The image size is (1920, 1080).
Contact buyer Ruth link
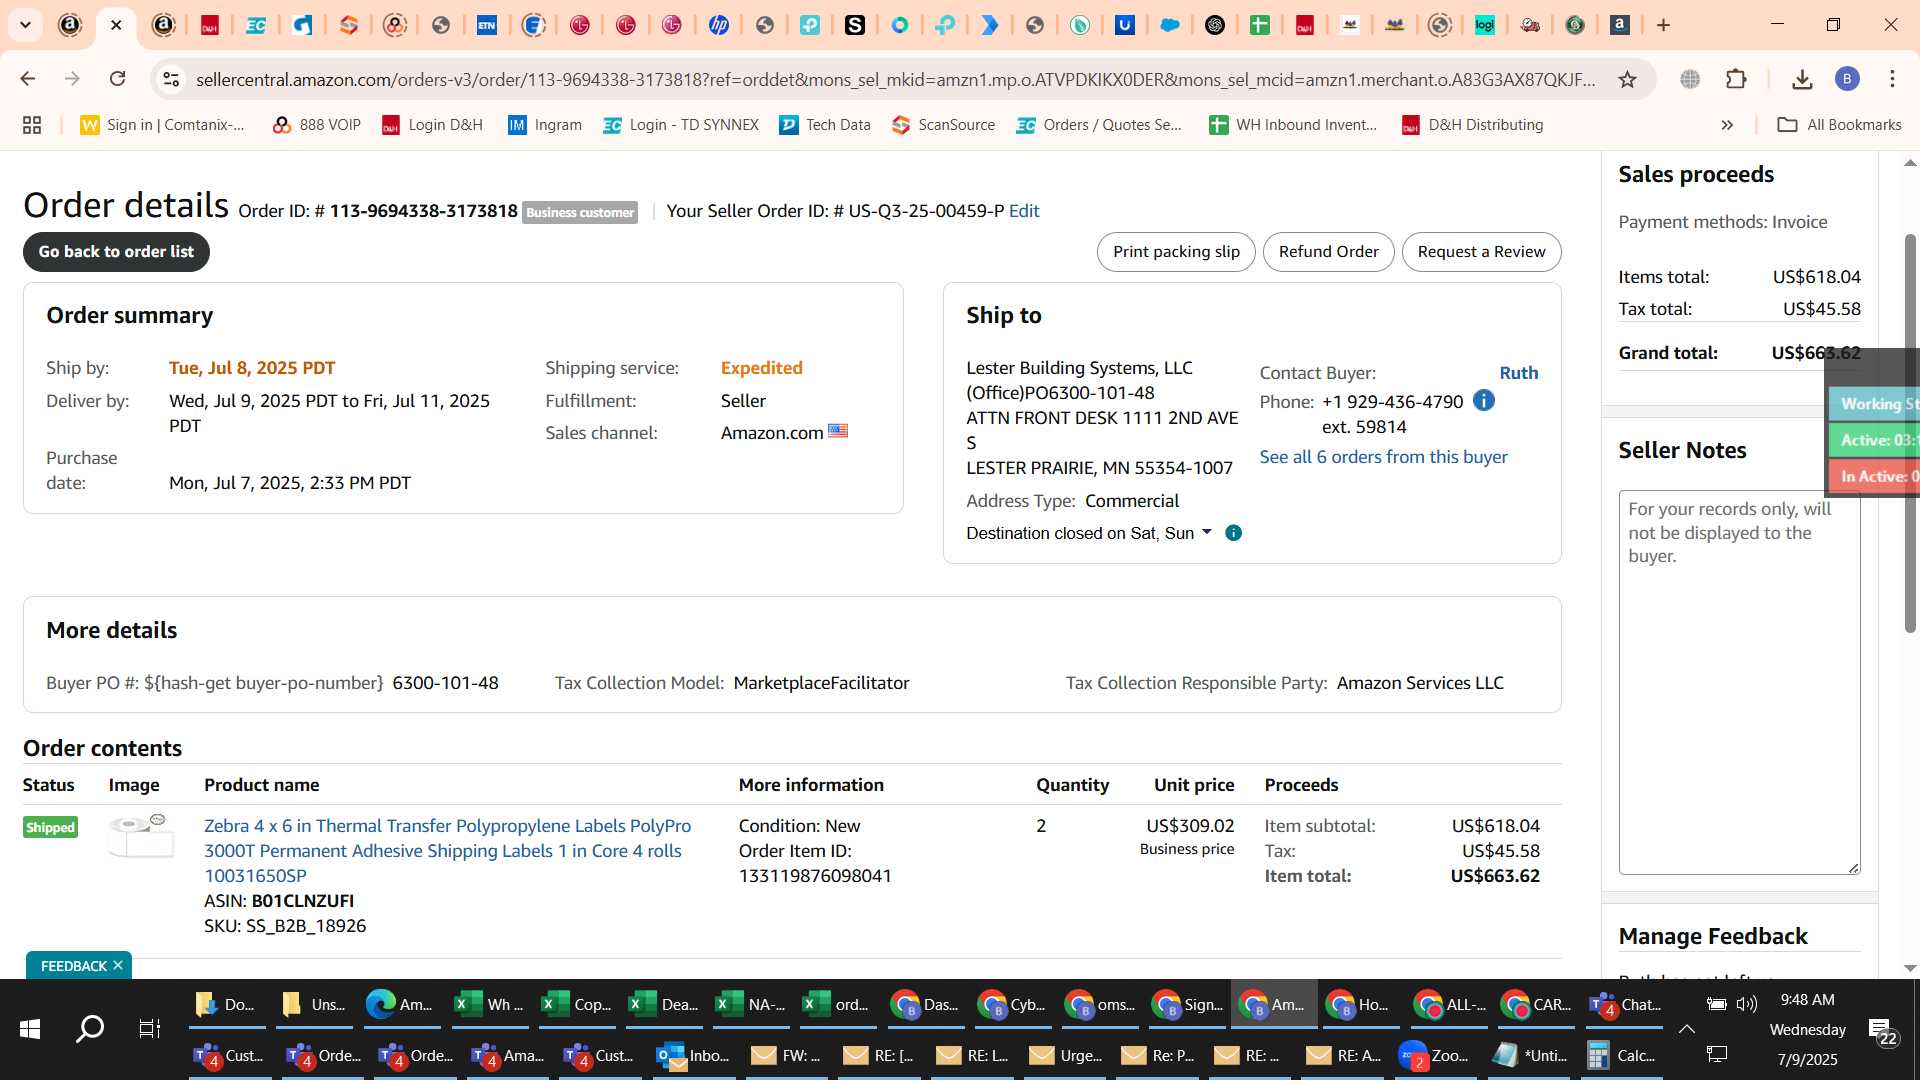(x=1518, y=373)
